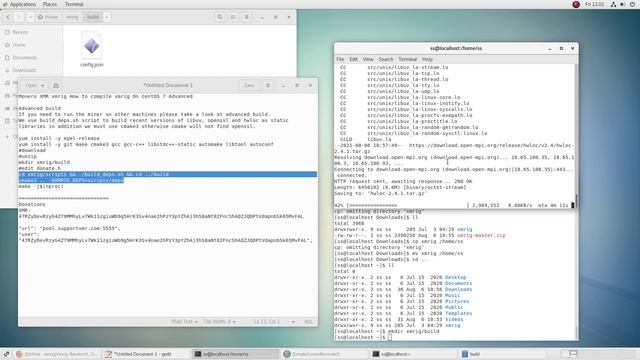
Task: Click the red recorder icon in top panel
Action: 576,4
